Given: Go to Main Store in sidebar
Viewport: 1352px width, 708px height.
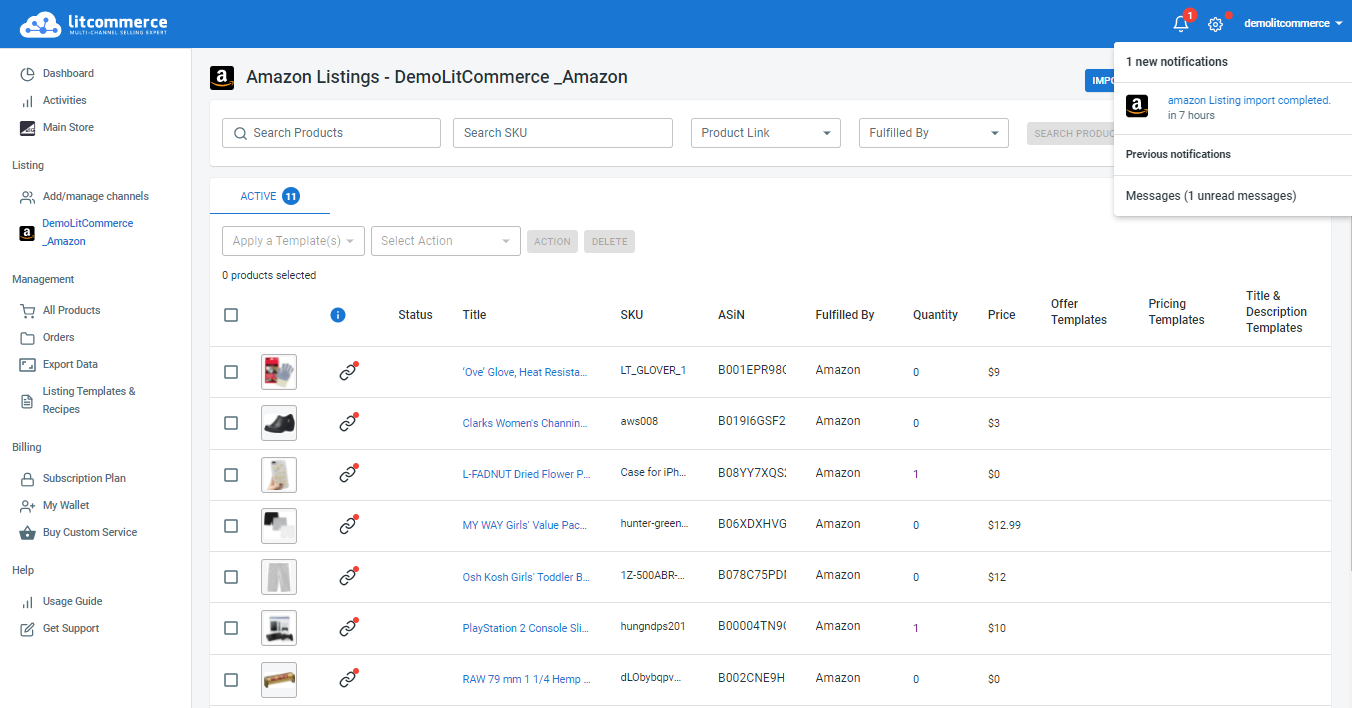Looking at the screenshot, I should point(68,128).
